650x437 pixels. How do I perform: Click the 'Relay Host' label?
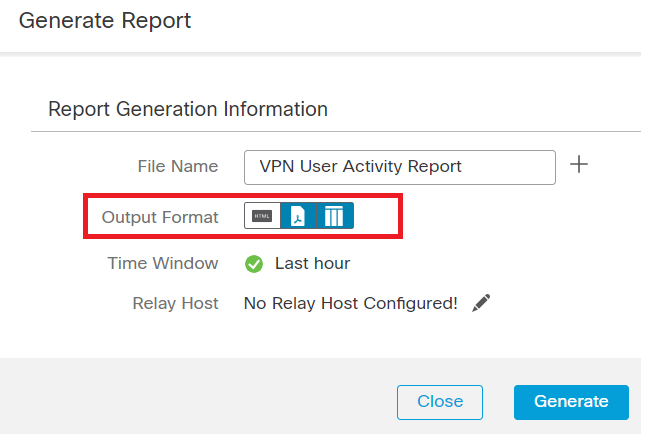[x=175, y=303]
